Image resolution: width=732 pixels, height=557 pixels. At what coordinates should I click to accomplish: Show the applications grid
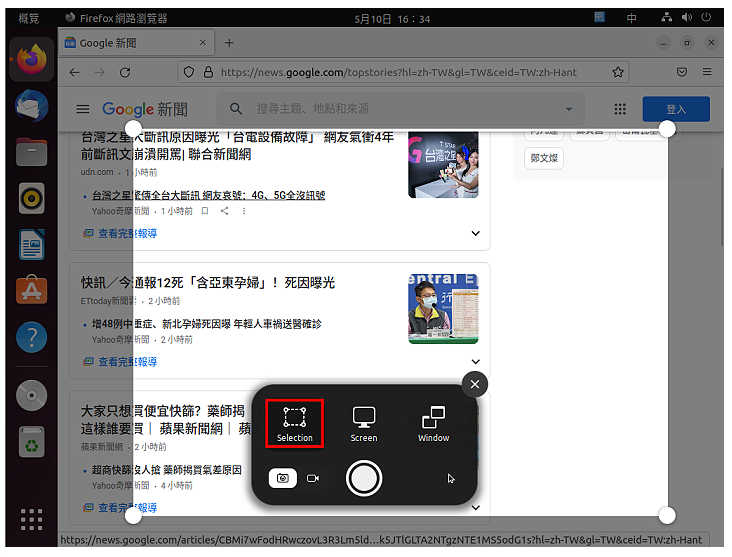tap(32, 520)
